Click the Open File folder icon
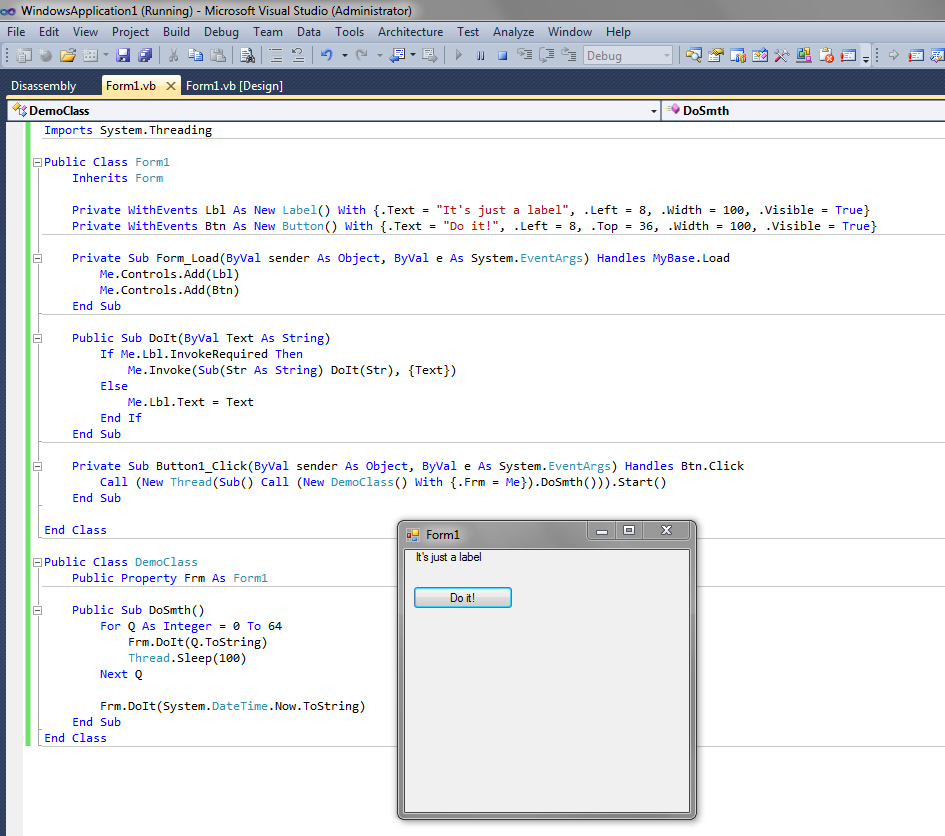 [x=68, y=56]
